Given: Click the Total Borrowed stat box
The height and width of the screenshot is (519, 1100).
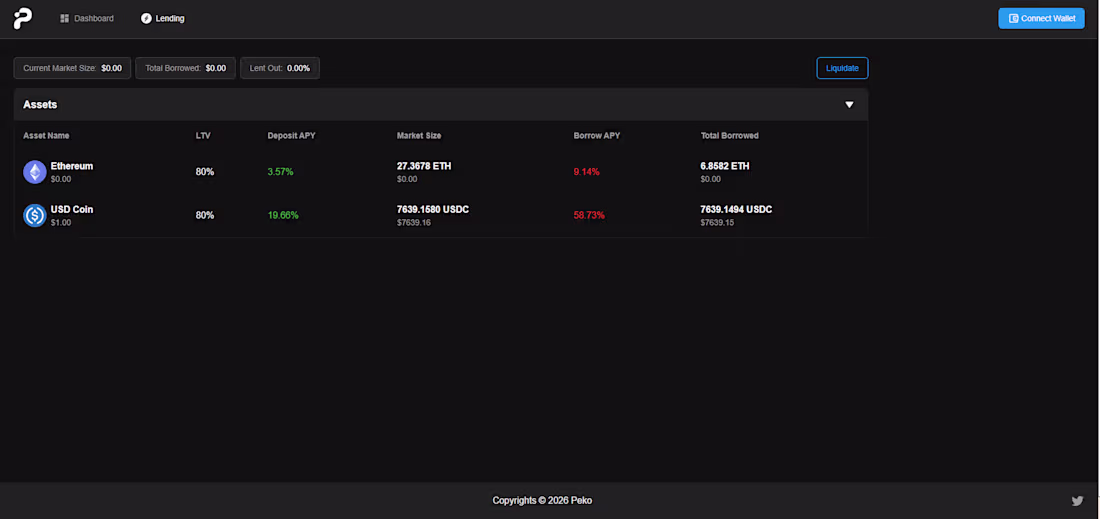Looking at the screenshot, I should click(x=185, y=68).
